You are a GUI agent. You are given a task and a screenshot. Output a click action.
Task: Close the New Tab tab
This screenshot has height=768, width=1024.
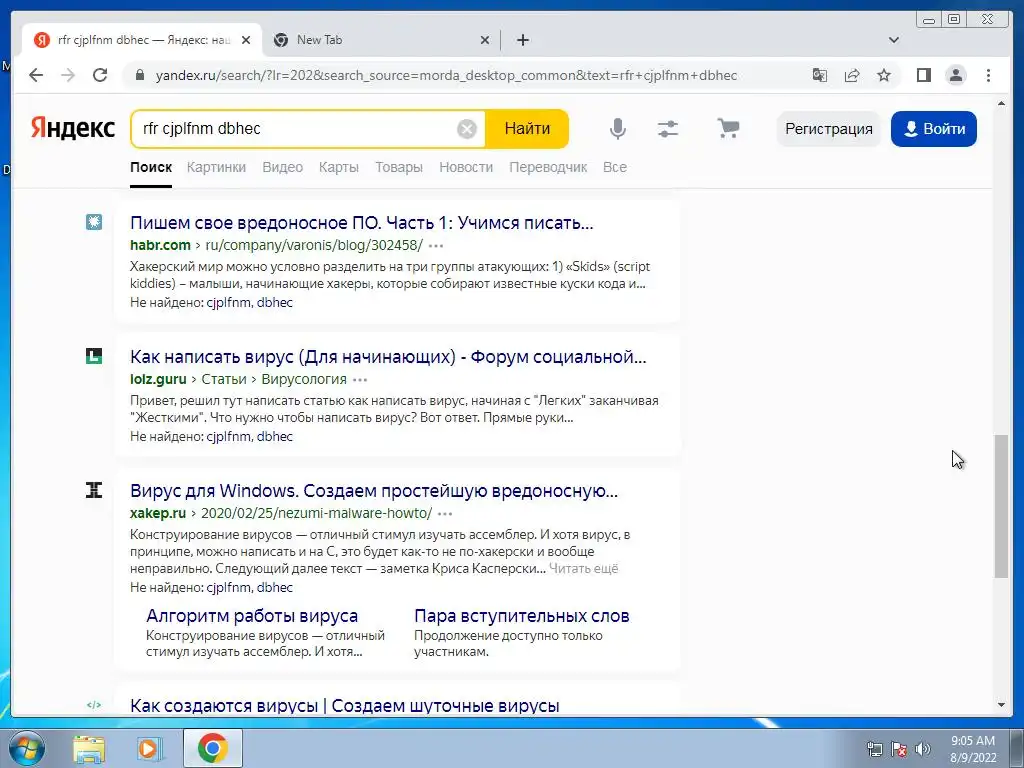[x=485, y=40]
